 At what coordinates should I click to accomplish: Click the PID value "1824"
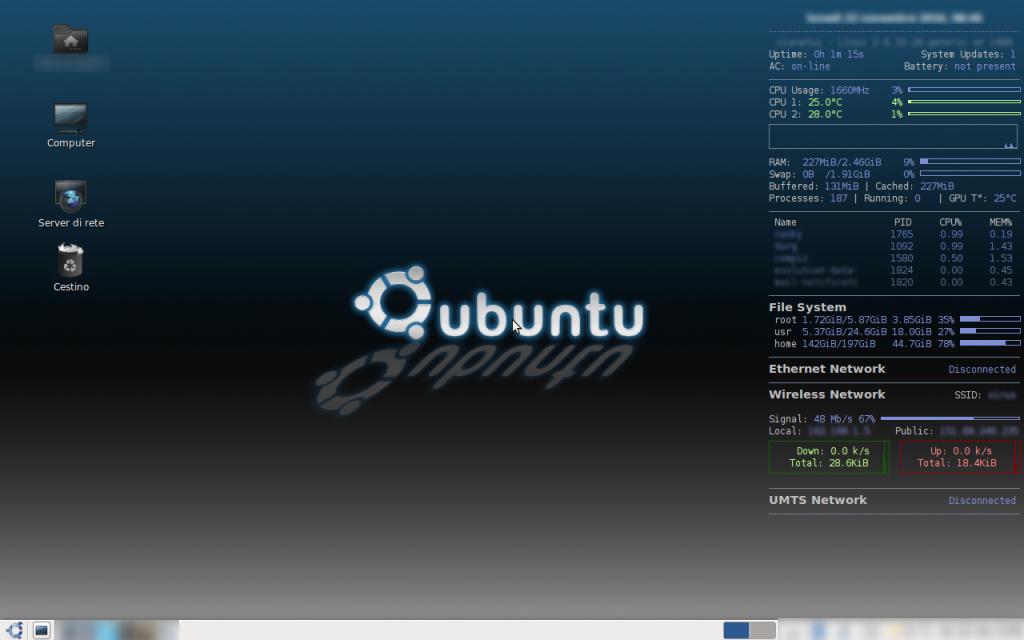tap(901, 270)
